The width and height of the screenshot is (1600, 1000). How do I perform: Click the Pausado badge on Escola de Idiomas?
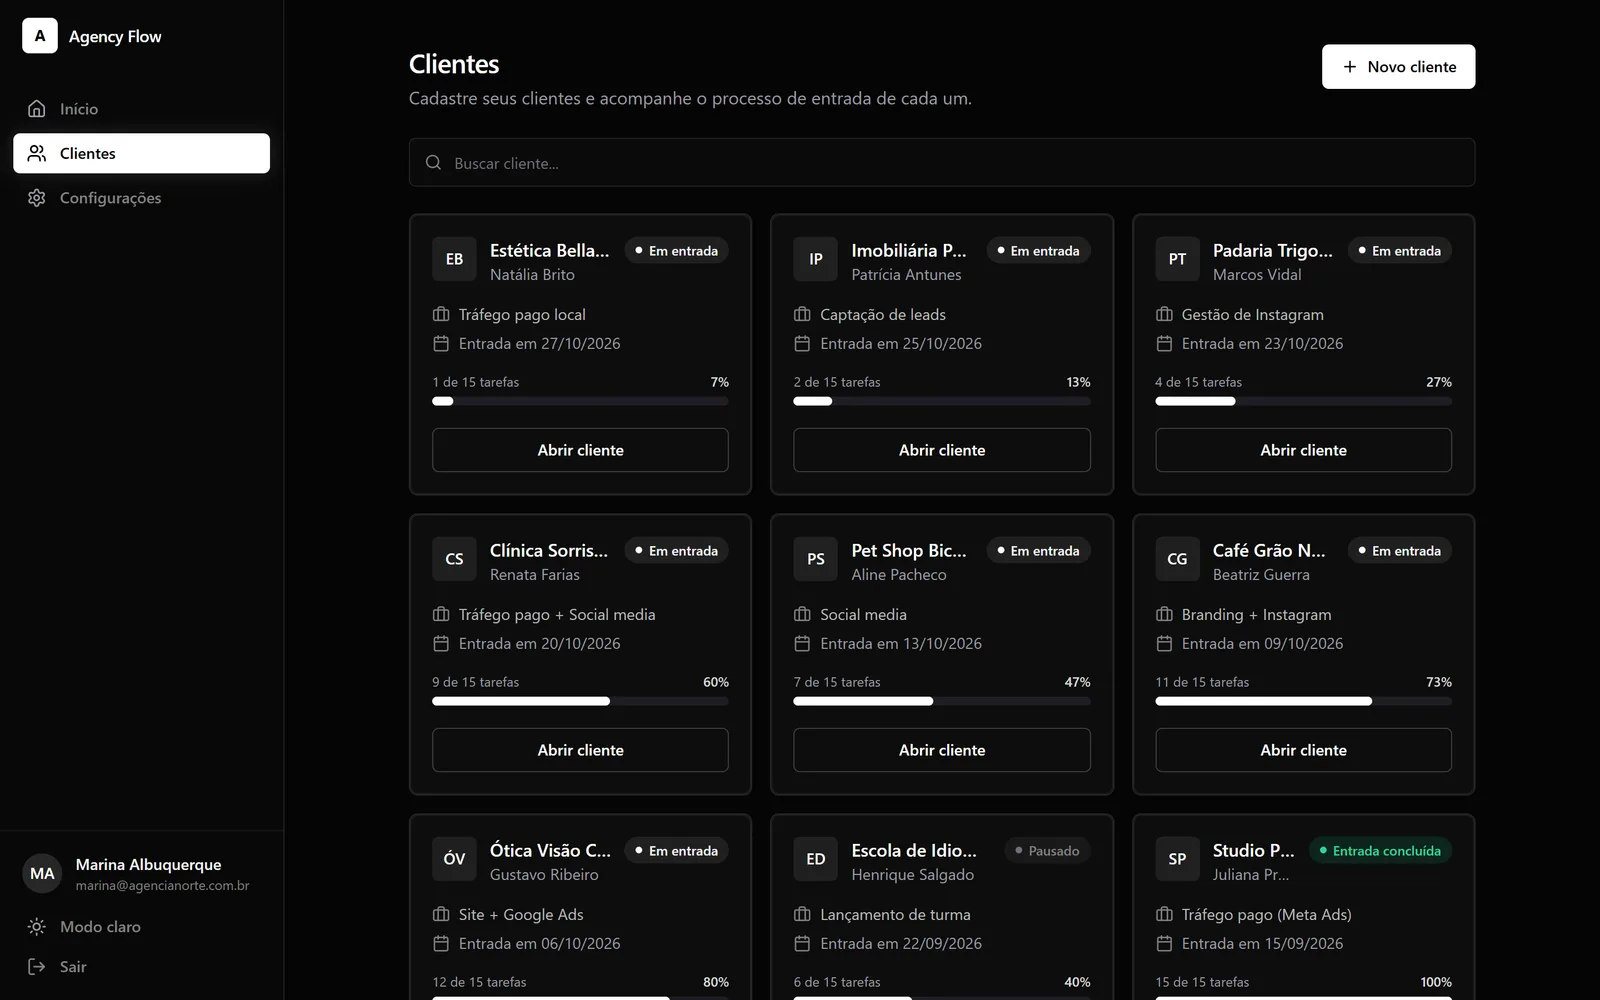click(x=1047, y=850)
